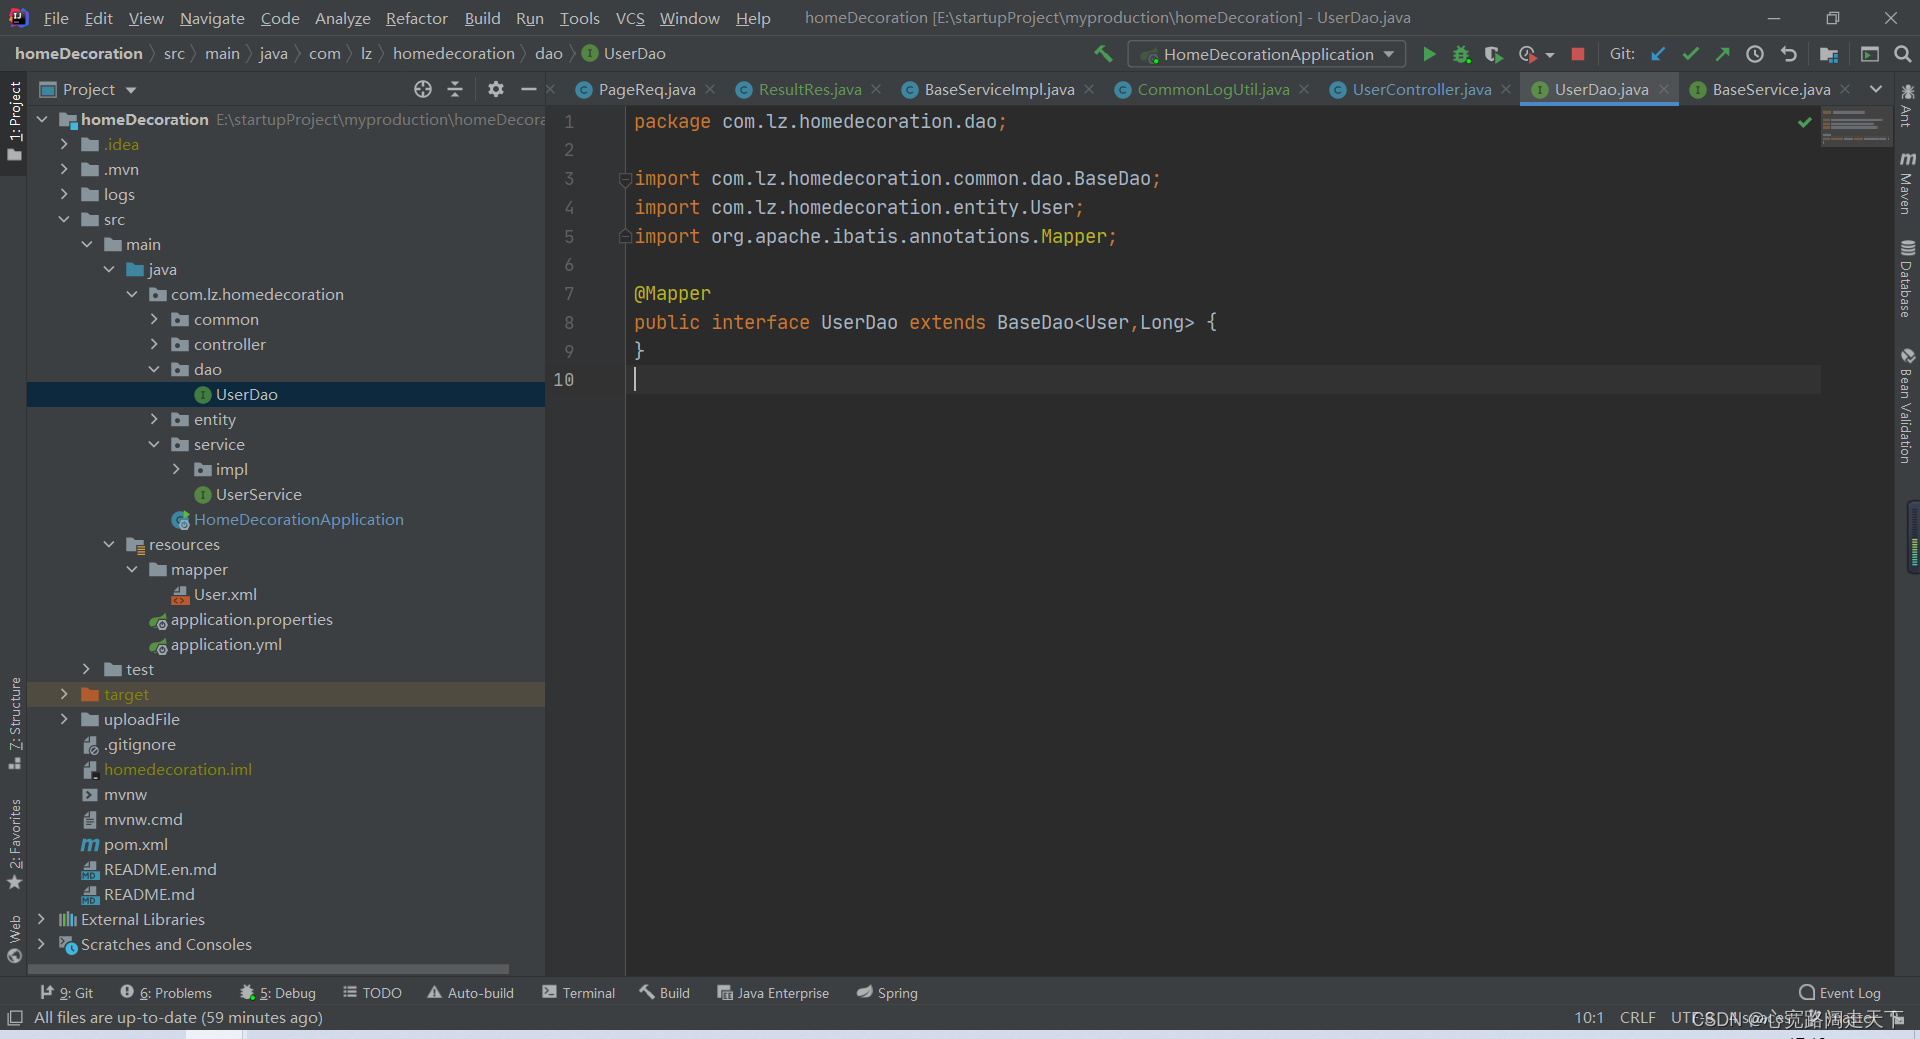Select pom.xml in the project tree

tap(135, 844)
